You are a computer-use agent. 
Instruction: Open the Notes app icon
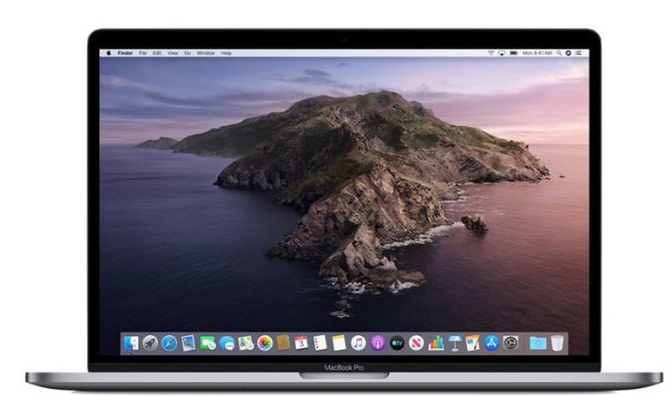[x=339, y=343]
